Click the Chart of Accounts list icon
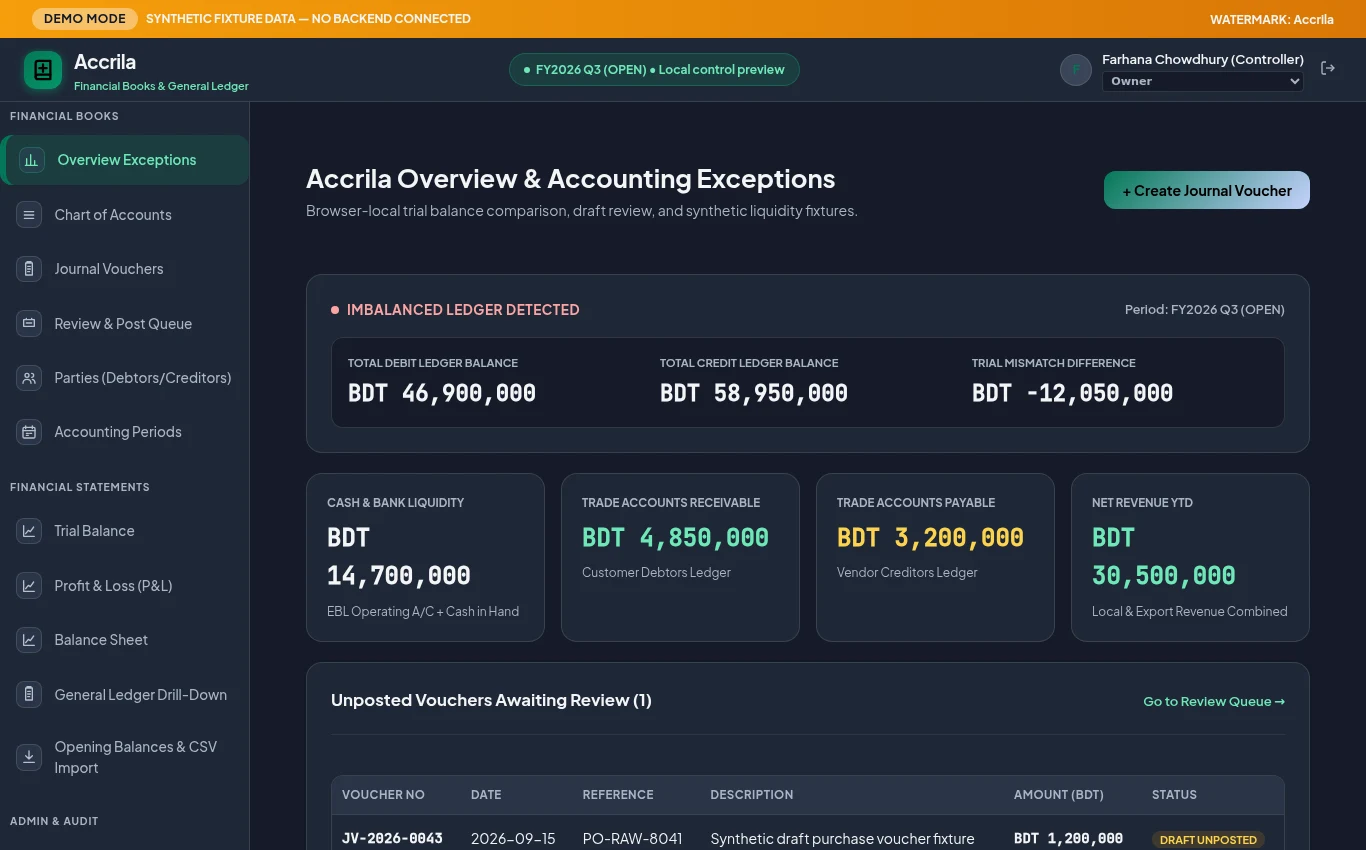Viewport: 1366px width, 850px height. pyautogui.click(x=29, y=215)
